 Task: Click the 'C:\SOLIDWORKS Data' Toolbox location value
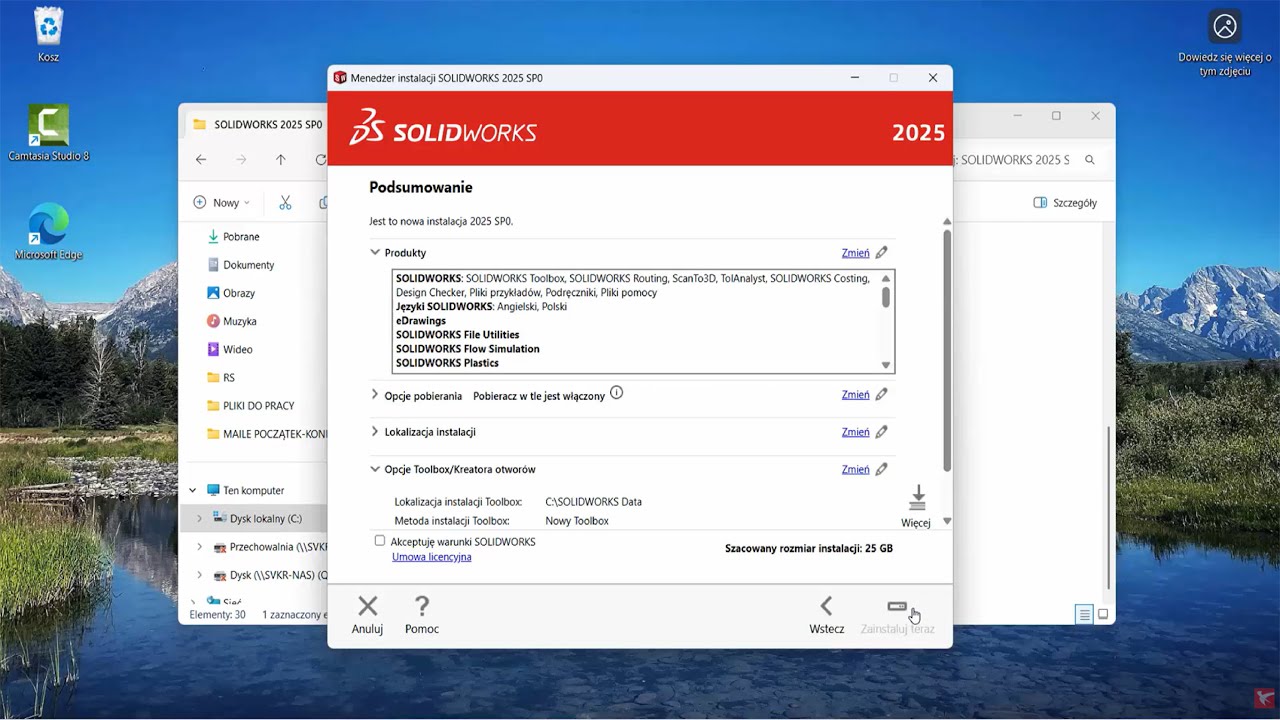(593, 502)
